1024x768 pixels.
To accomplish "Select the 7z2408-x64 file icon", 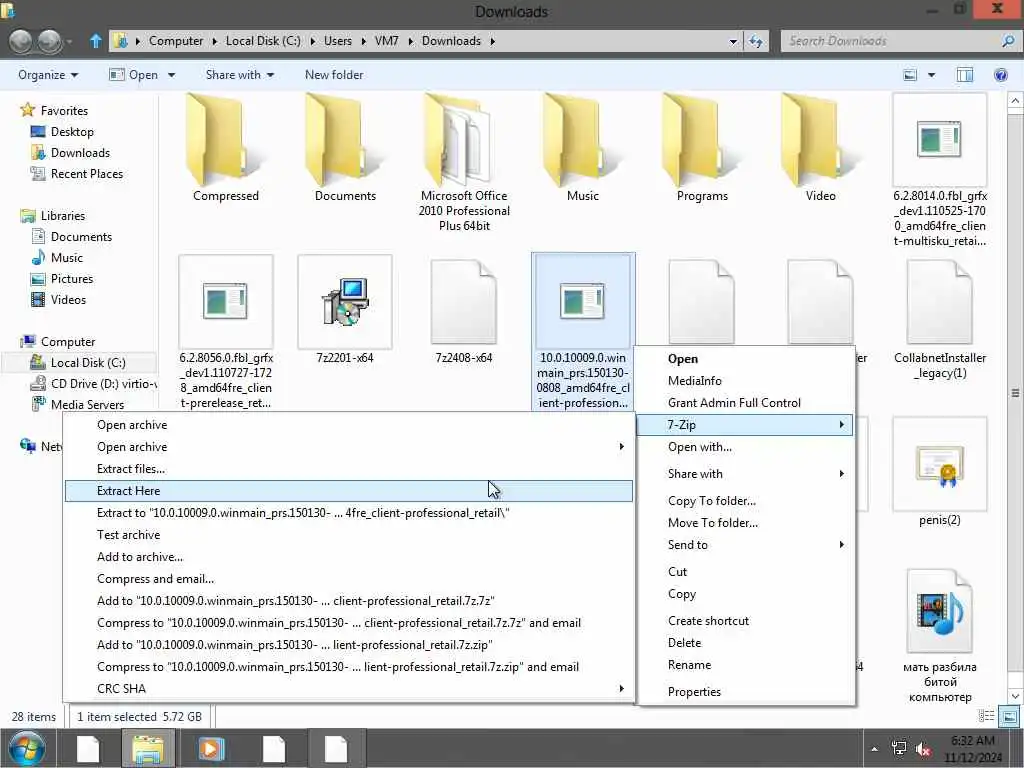I will pos(464,302).
